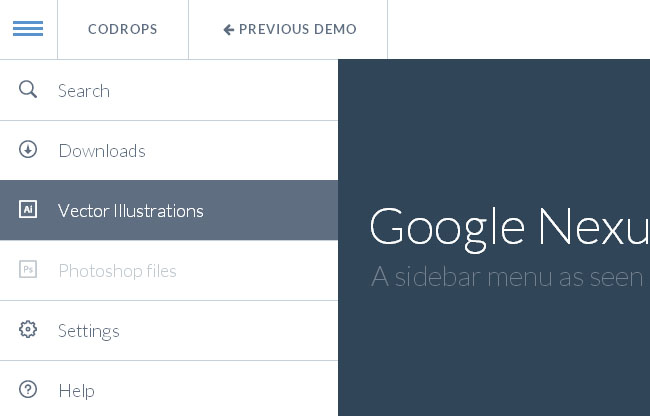Toggle the hamburger sidebar menu icon
Viewport: 650px width, 416px height.
[28, 29]
